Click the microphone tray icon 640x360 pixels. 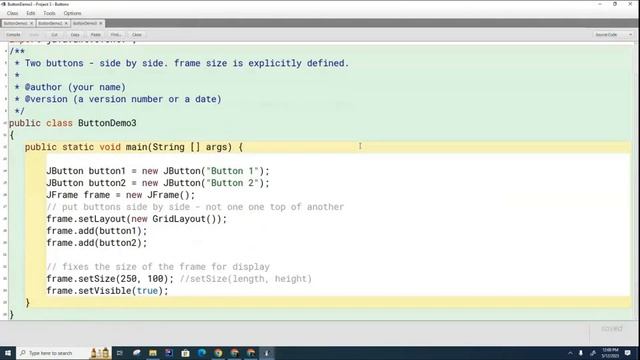pos(581,353)
